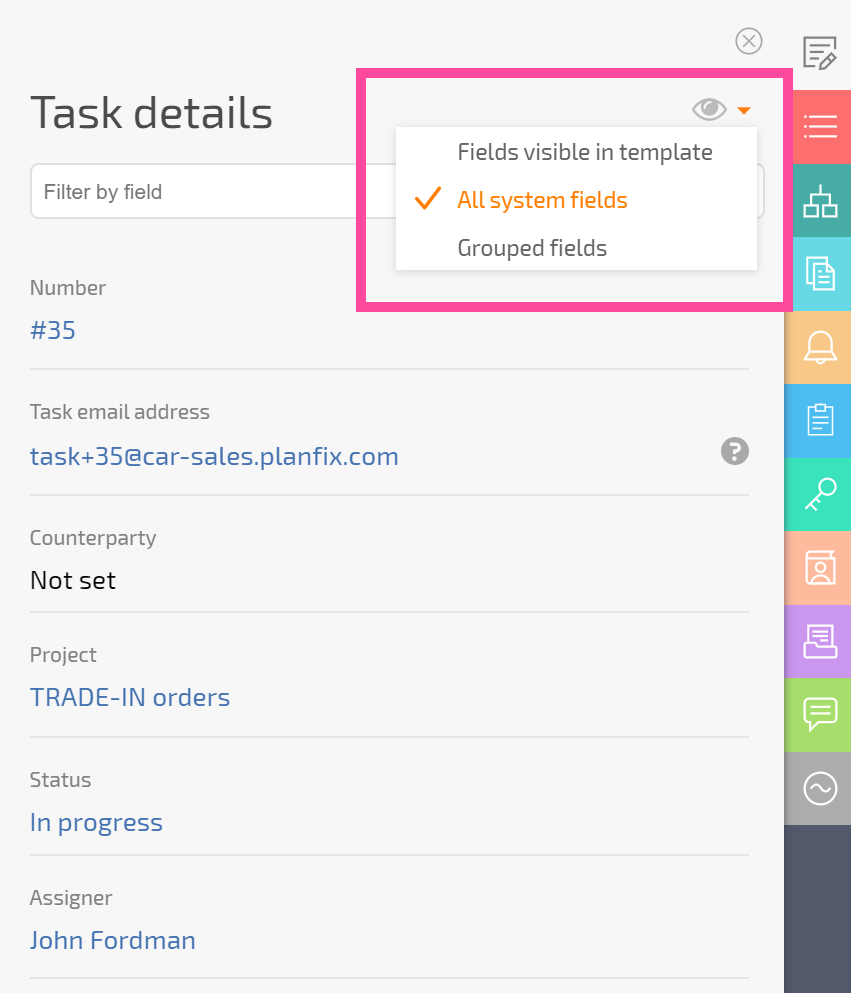Click the hierarchy structure sidebar icon
The image size is (851, 993).
point(820,201)
